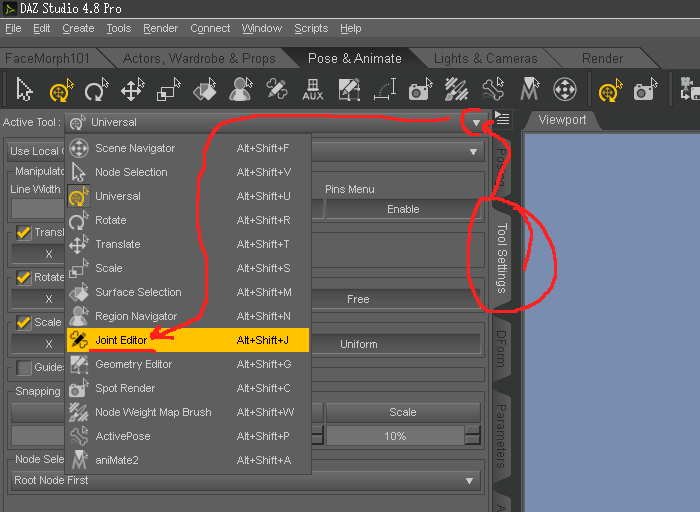Open the pane options menu icon

tap(502, 119)
